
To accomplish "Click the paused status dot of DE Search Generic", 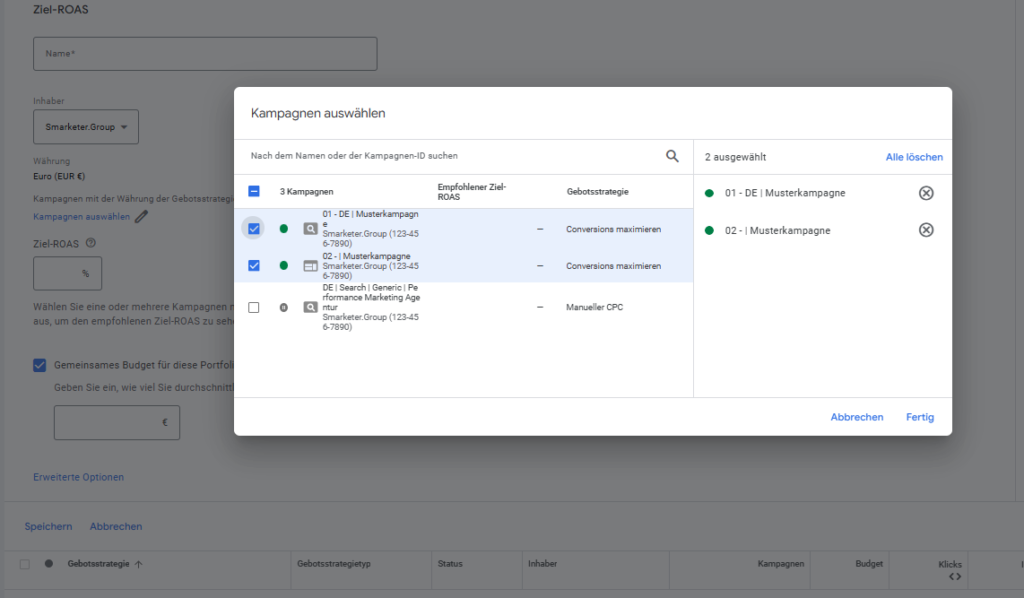I will [x=284, y=307].
